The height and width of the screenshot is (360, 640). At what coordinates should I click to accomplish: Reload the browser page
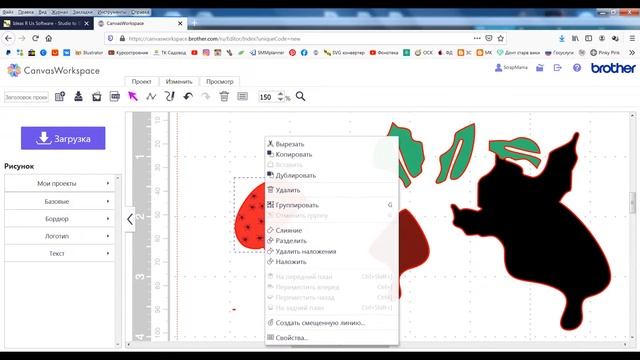point(36,38)
